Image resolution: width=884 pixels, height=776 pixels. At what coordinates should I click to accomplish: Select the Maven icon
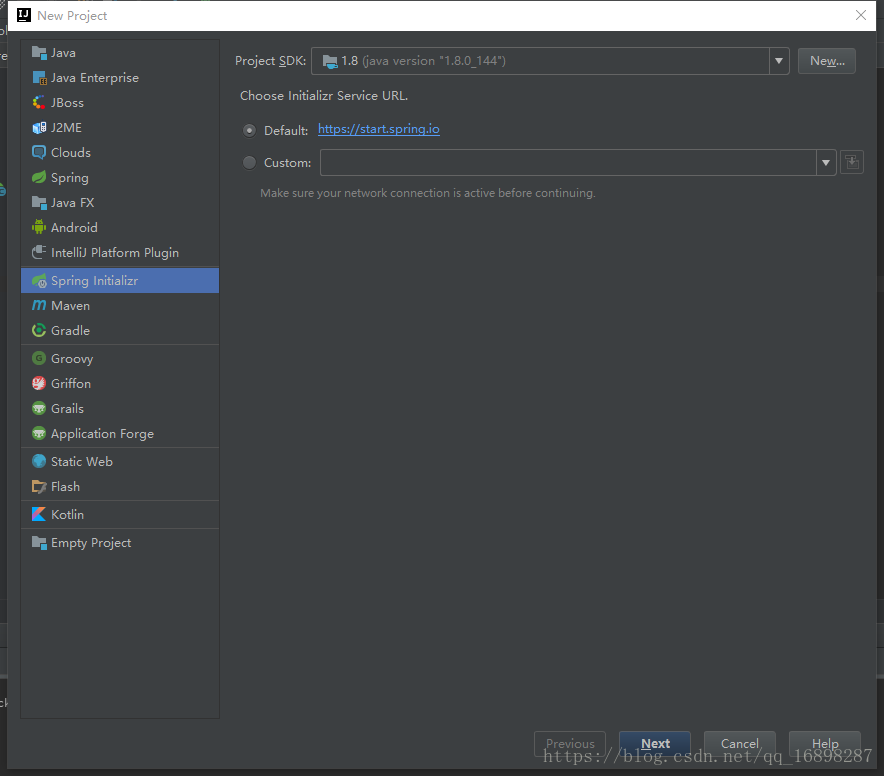click(39, 305)
